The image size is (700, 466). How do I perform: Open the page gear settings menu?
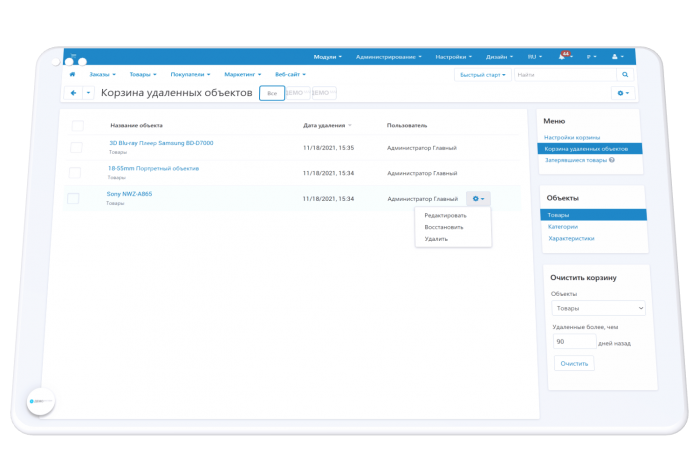(623, 93)
